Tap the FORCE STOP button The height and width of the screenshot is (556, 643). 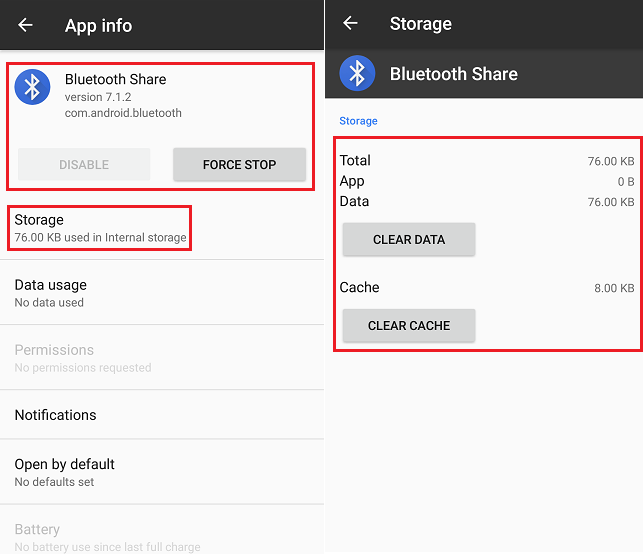[239, 164]
